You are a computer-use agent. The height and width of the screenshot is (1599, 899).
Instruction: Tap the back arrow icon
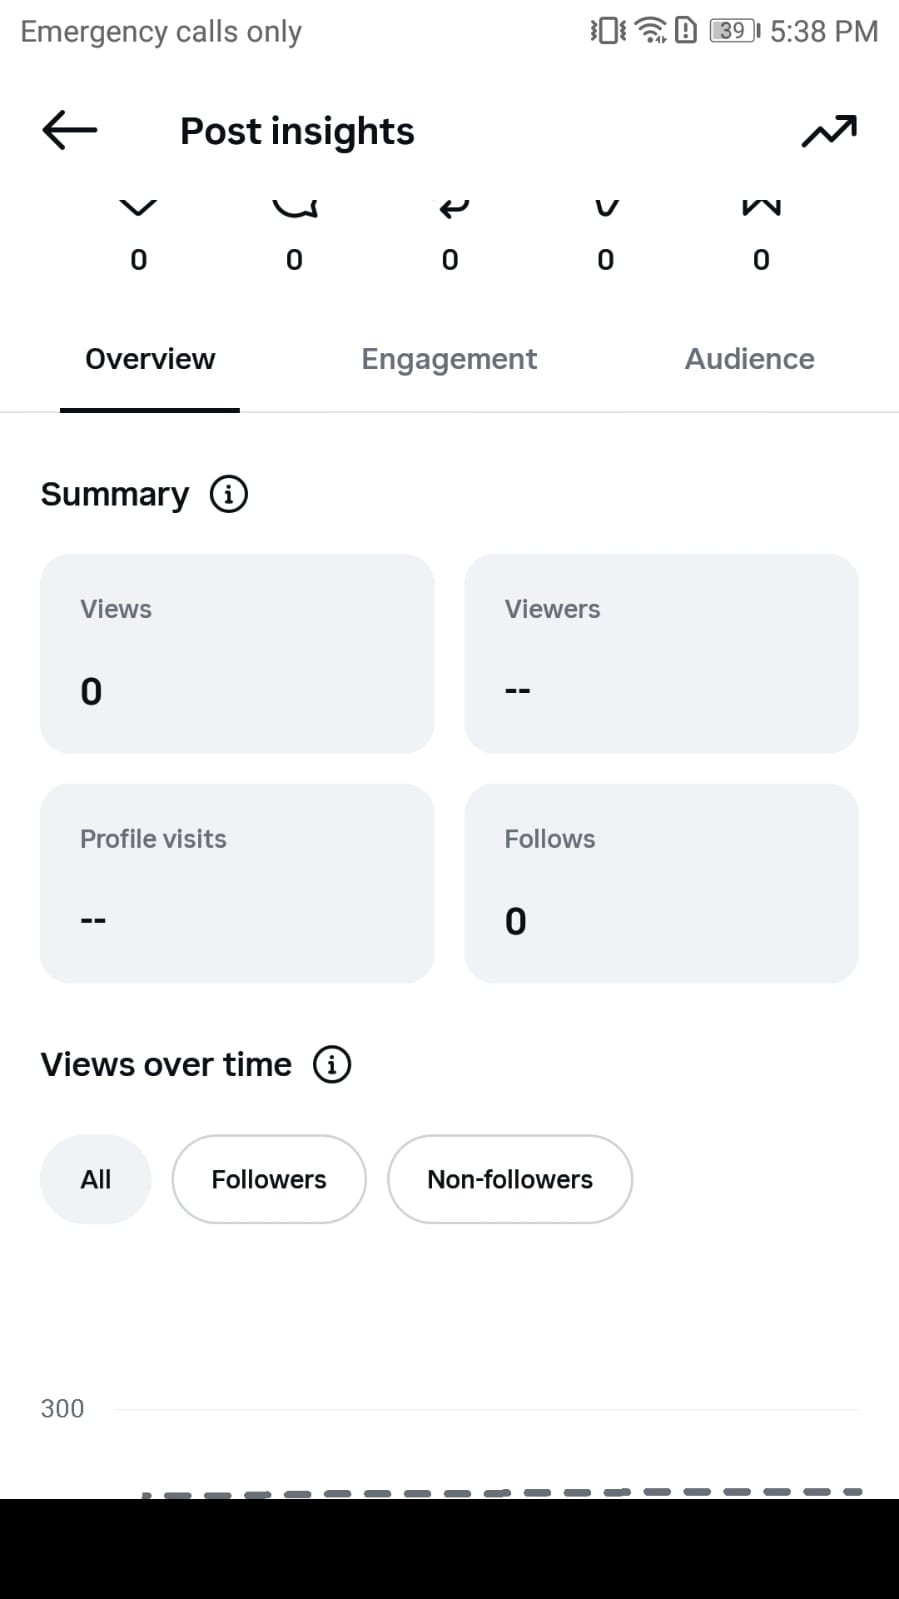pos(69,130)
